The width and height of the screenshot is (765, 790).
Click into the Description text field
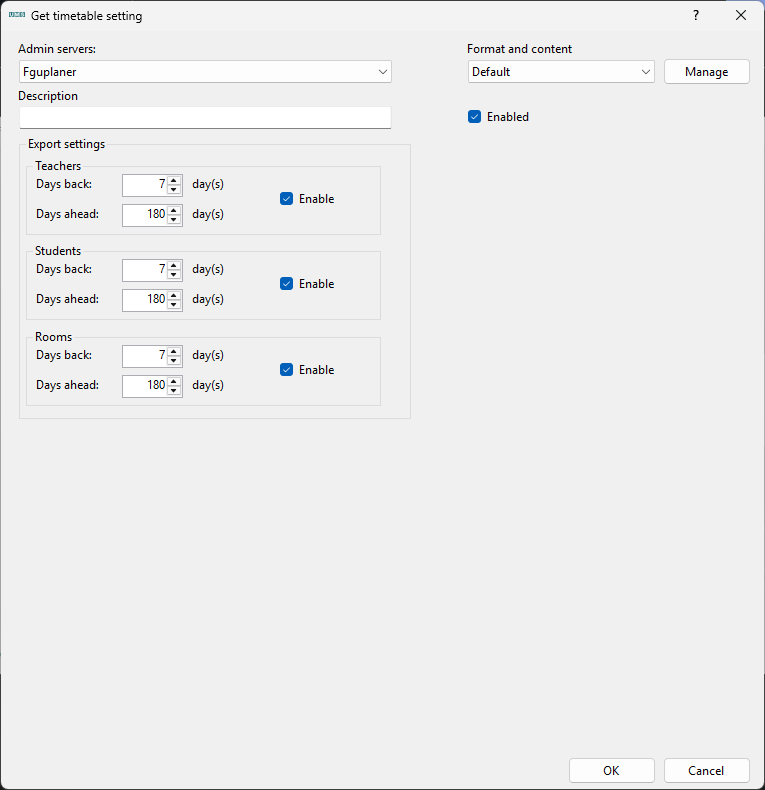coord(205,118)
